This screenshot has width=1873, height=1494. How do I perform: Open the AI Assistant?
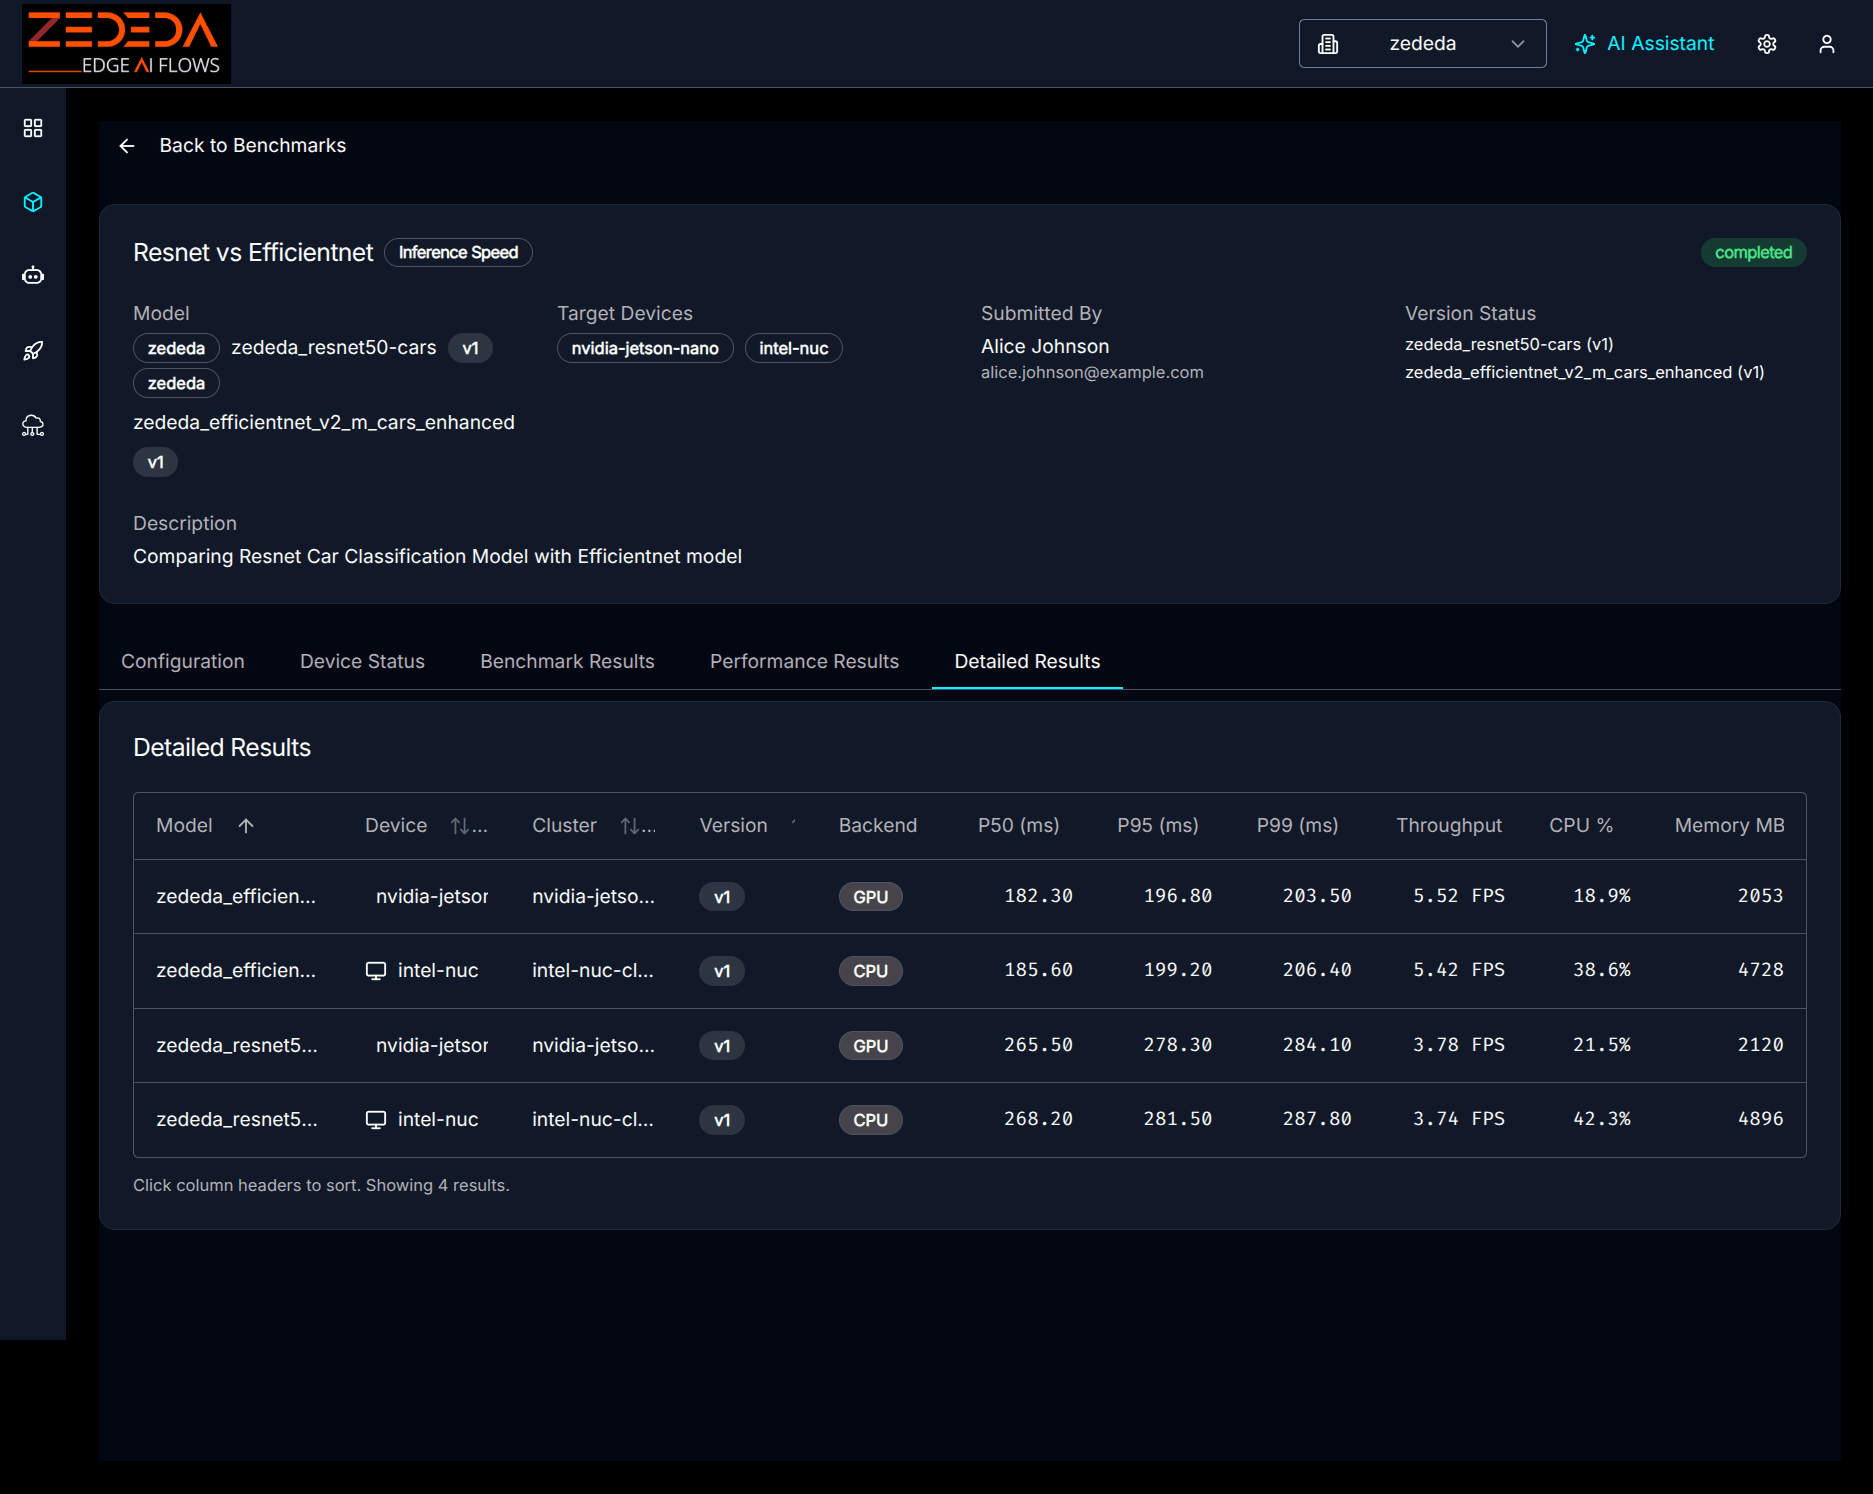(x=1644, y=44)
